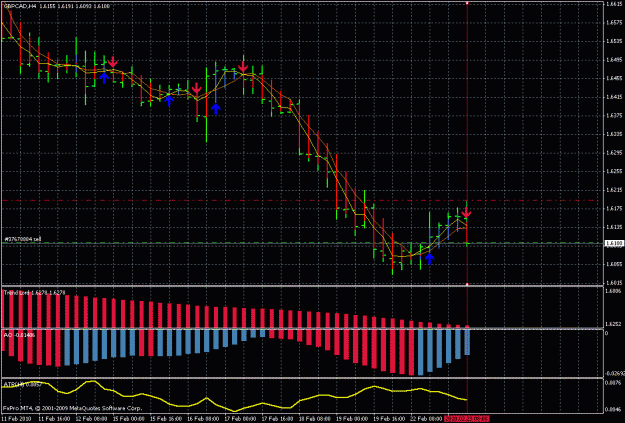Click the 1.6495 price scale label

(x=615, y=60)
